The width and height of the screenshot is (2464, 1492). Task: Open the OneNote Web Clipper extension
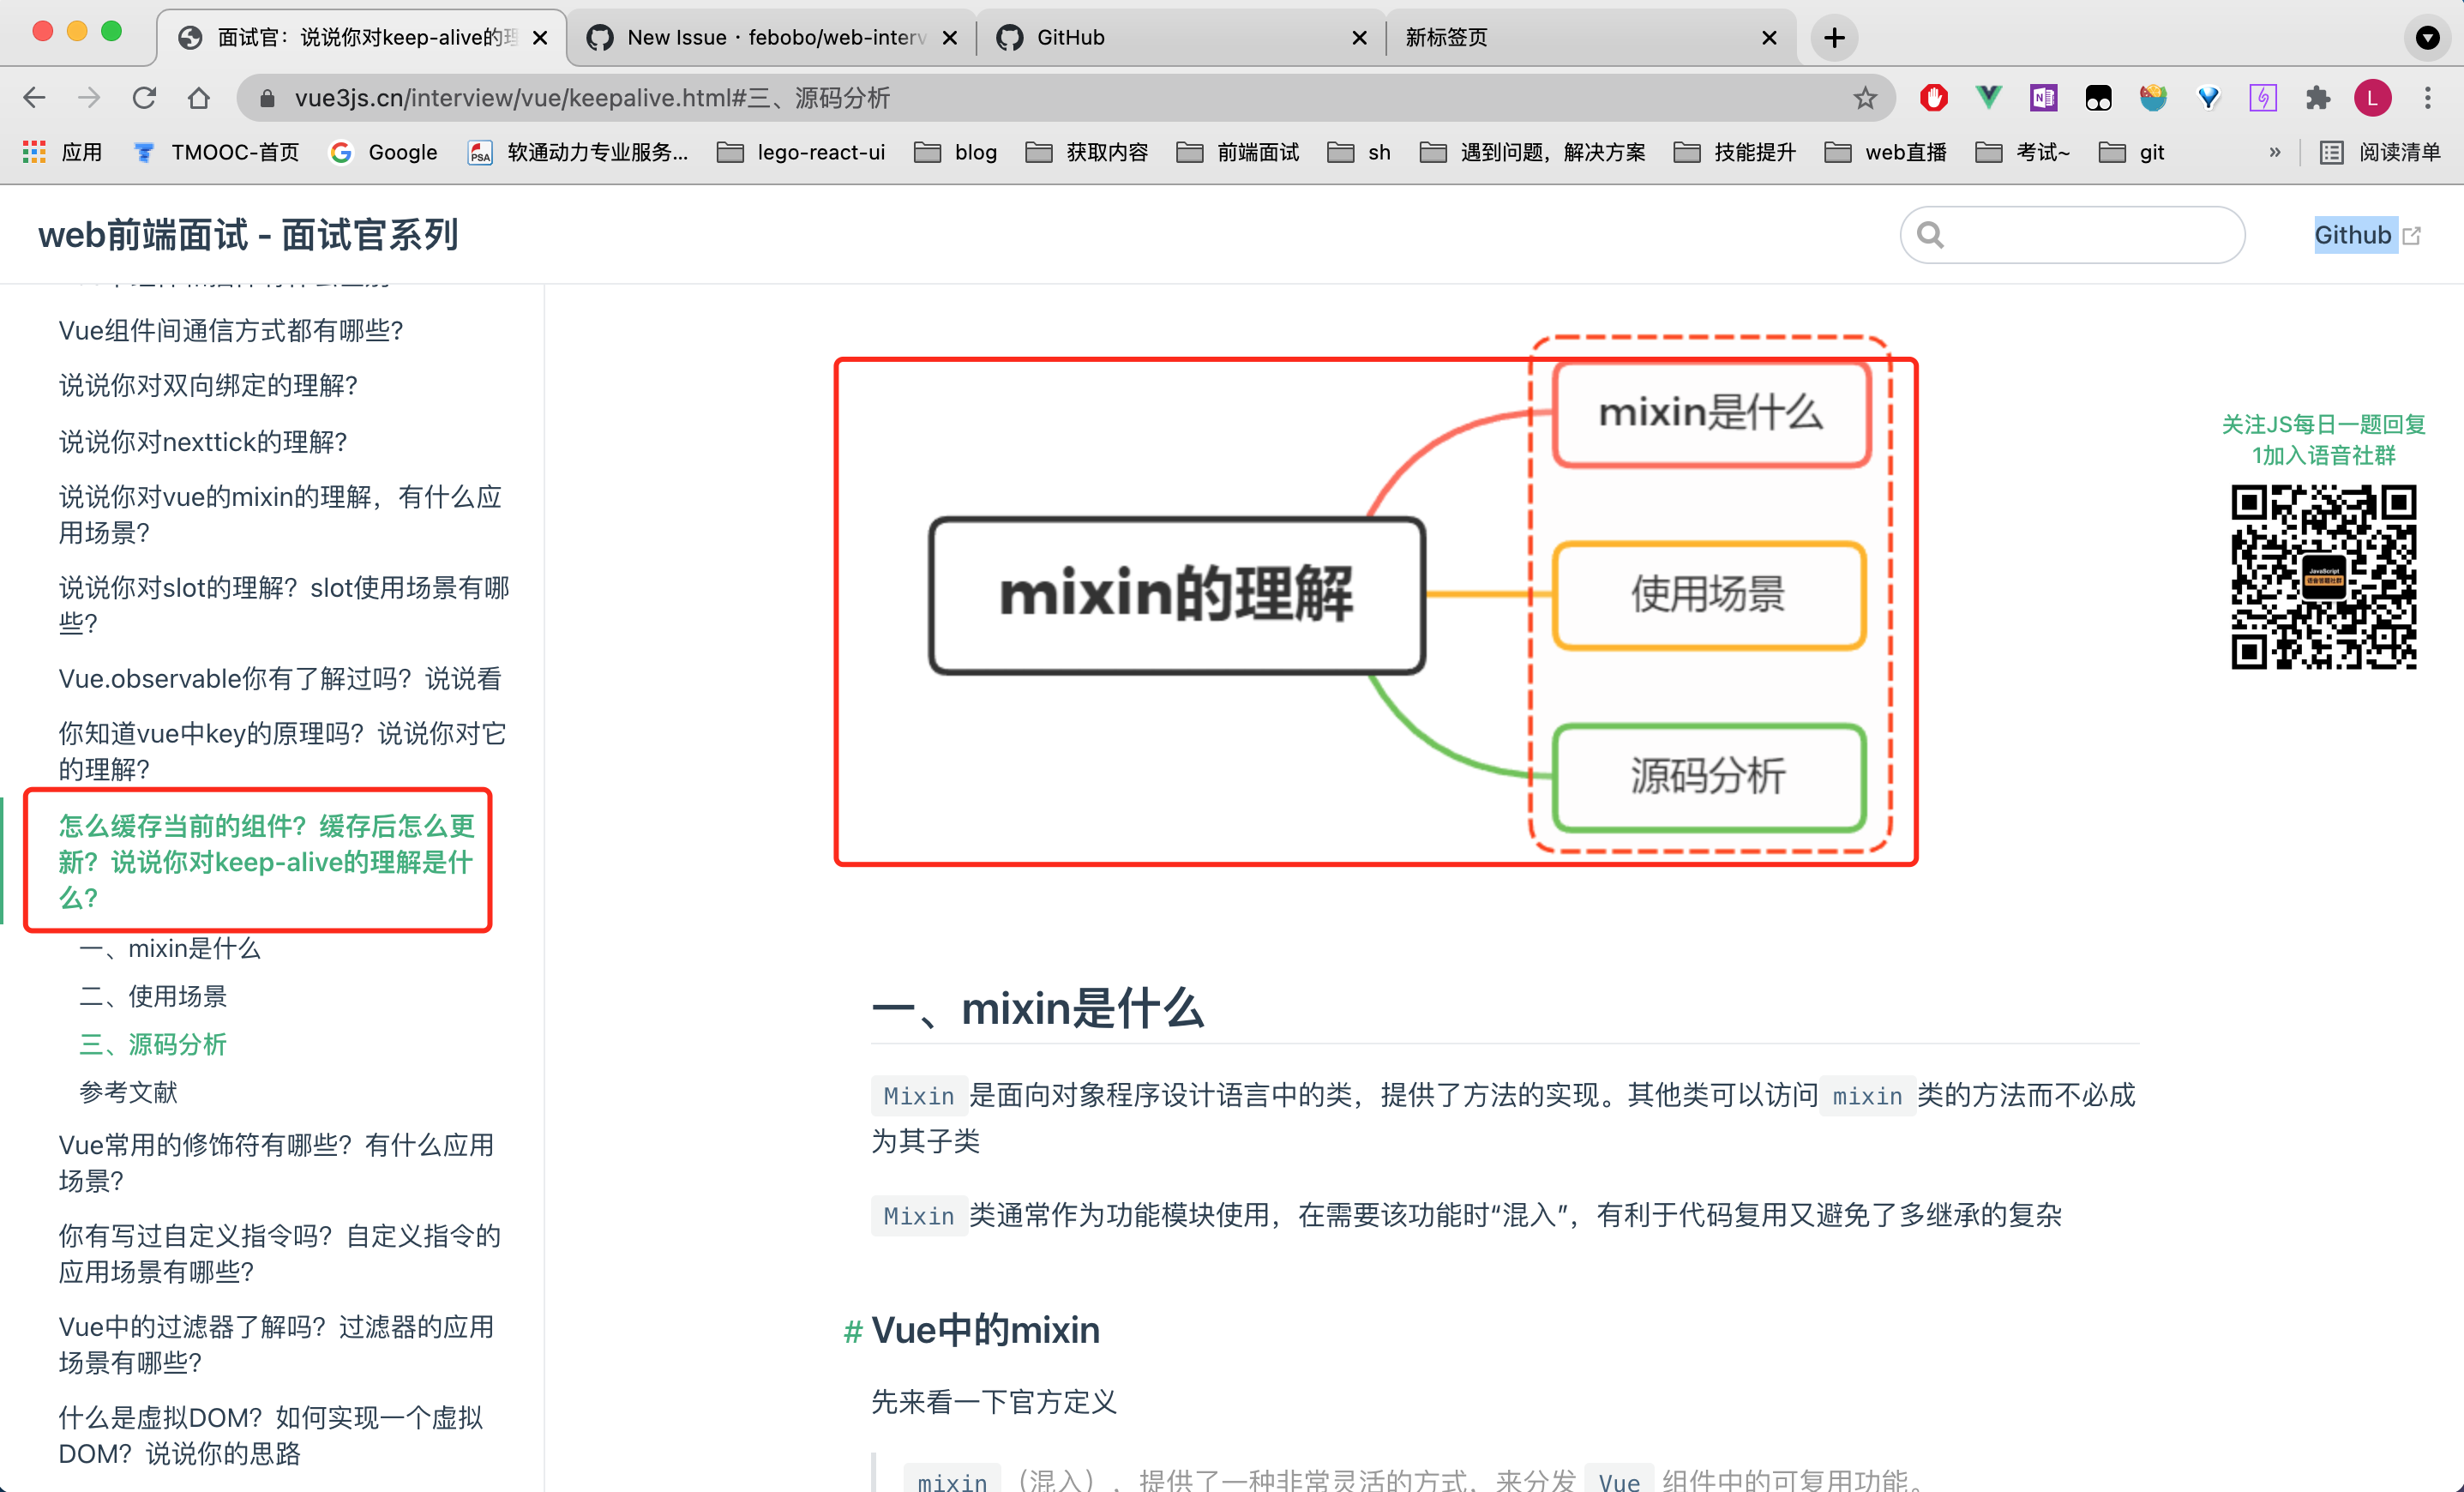click(x=2043, y=97)
